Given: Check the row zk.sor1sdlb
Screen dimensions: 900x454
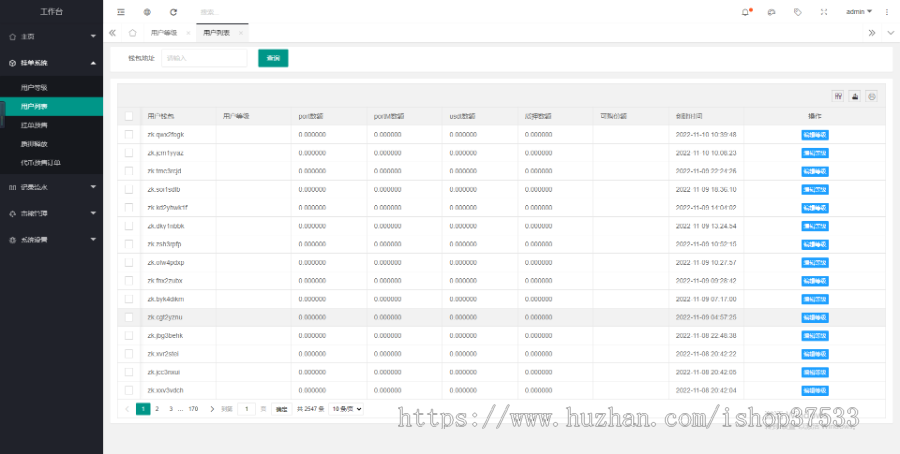Looking at the screenshot, I should 129,189.
